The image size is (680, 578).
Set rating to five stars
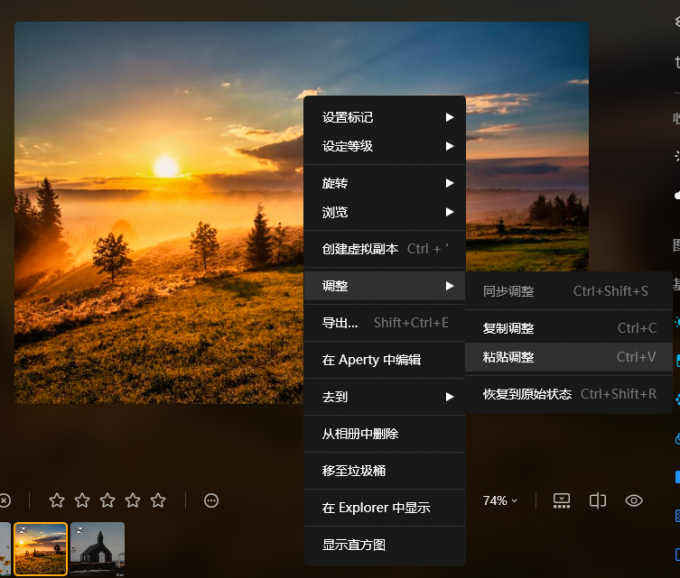point(158,500)
